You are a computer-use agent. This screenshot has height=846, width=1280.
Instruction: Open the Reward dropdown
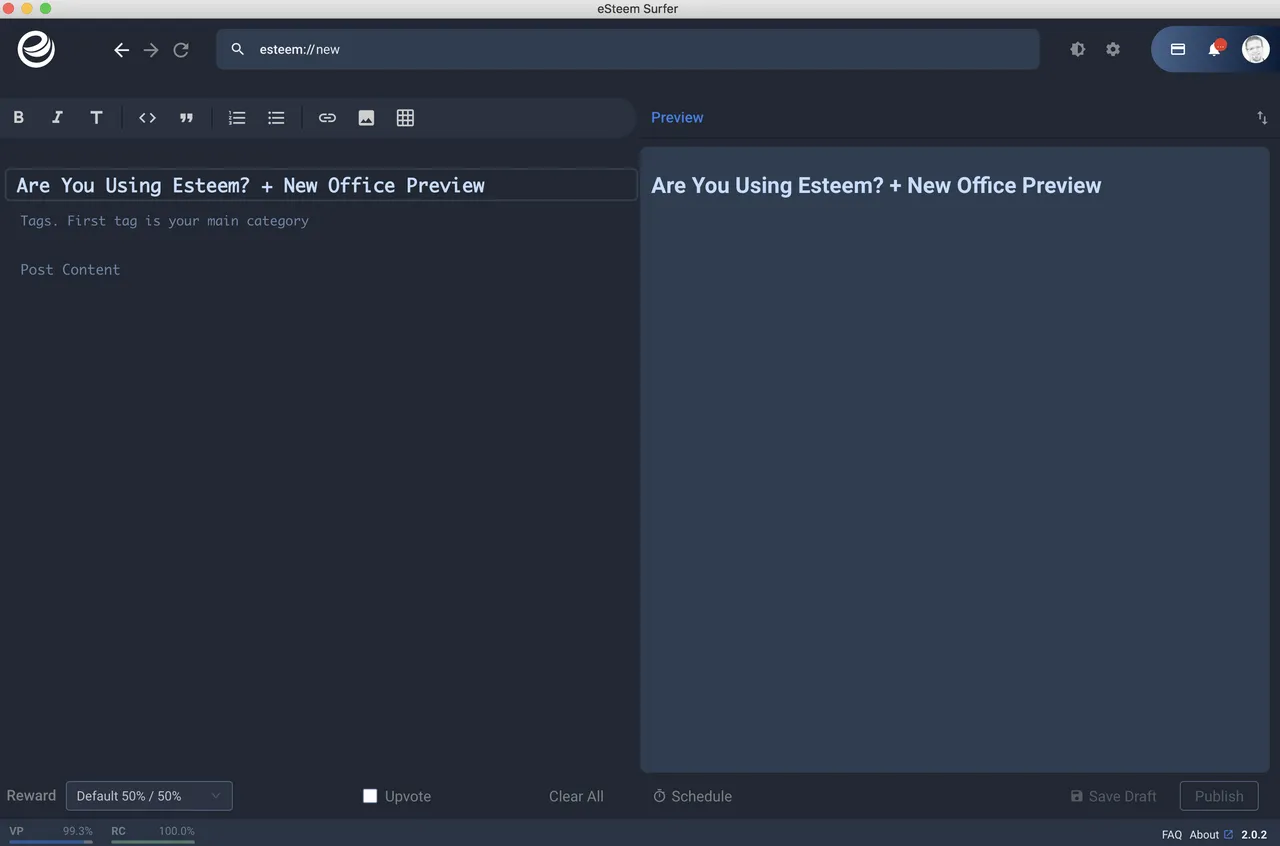click(149, 796)
